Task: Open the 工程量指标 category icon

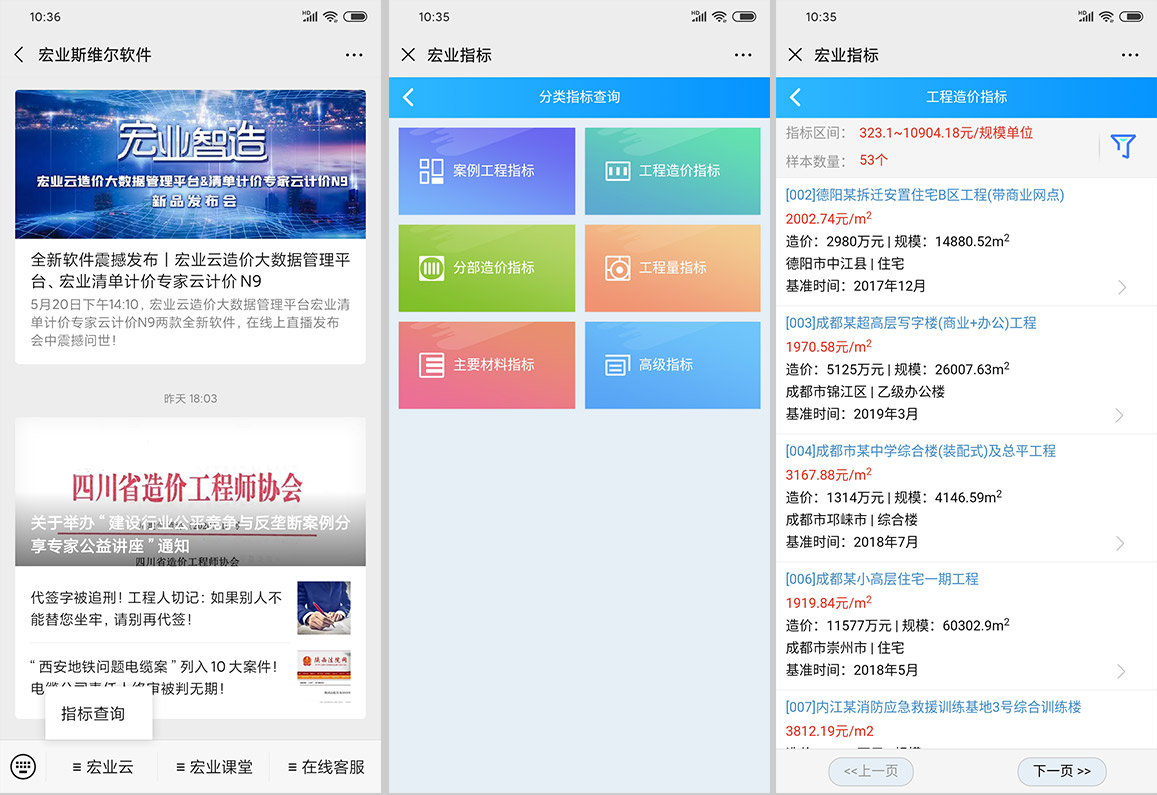Action: (x=672, y=267)
